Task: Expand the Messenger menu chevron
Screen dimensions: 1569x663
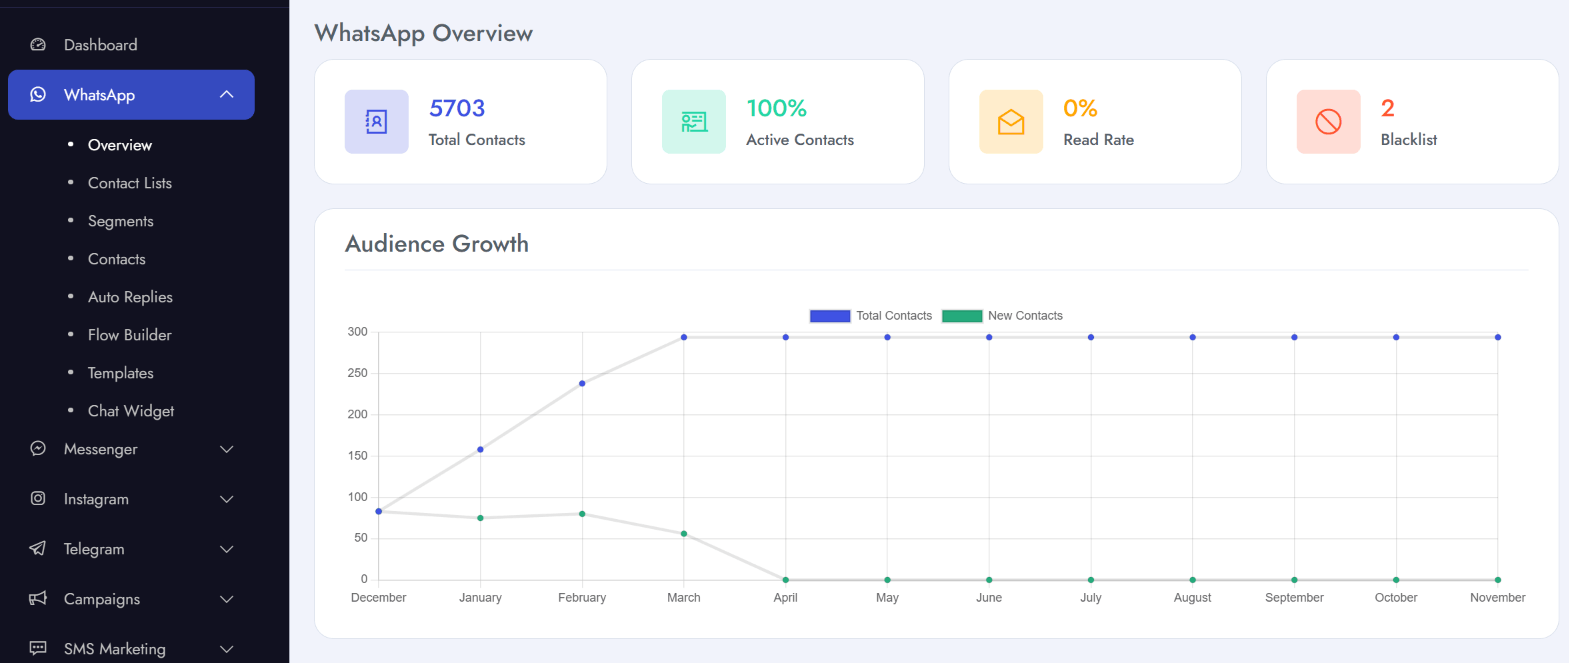Action: 227,449
